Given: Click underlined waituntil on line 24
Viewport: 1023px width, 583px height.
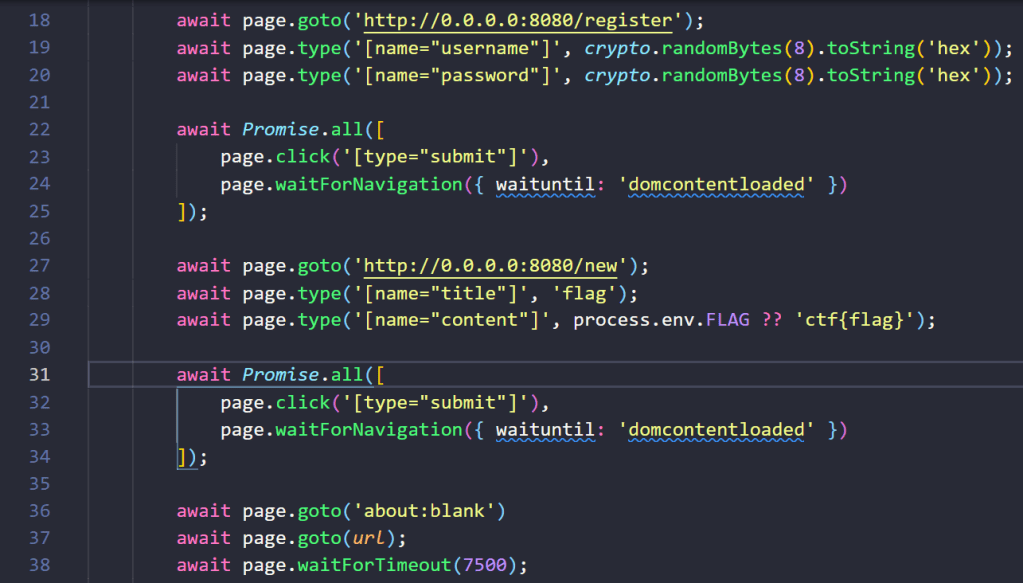Looking at the screenshot, I should click(549, 184).
